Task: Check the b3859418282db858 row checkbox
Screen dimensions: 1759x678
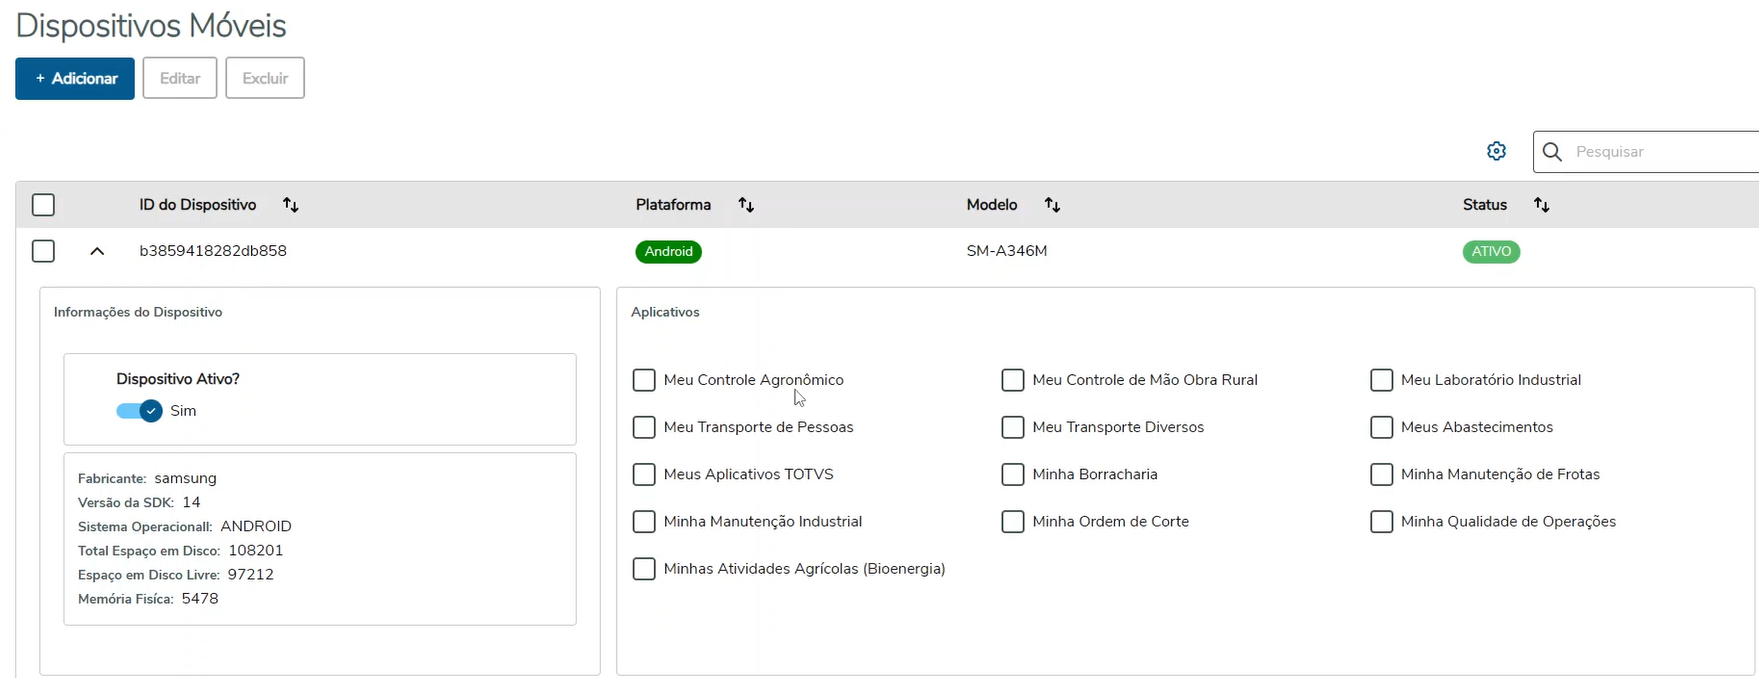Action: pos(43,251)
